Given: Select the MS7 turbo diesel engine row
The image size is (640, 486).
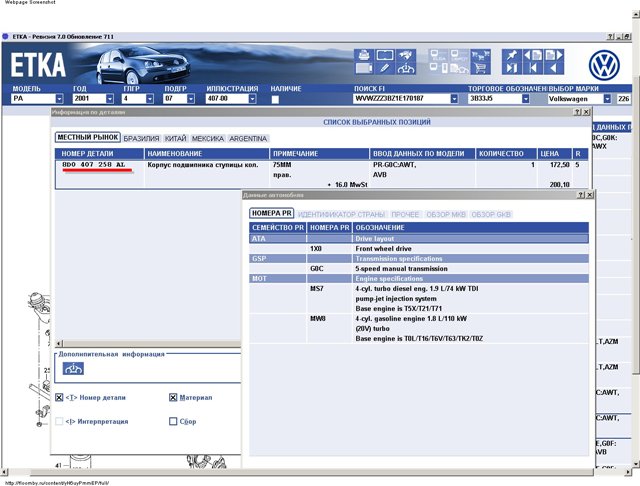Looking at the screenshot, I should point(419,299).
